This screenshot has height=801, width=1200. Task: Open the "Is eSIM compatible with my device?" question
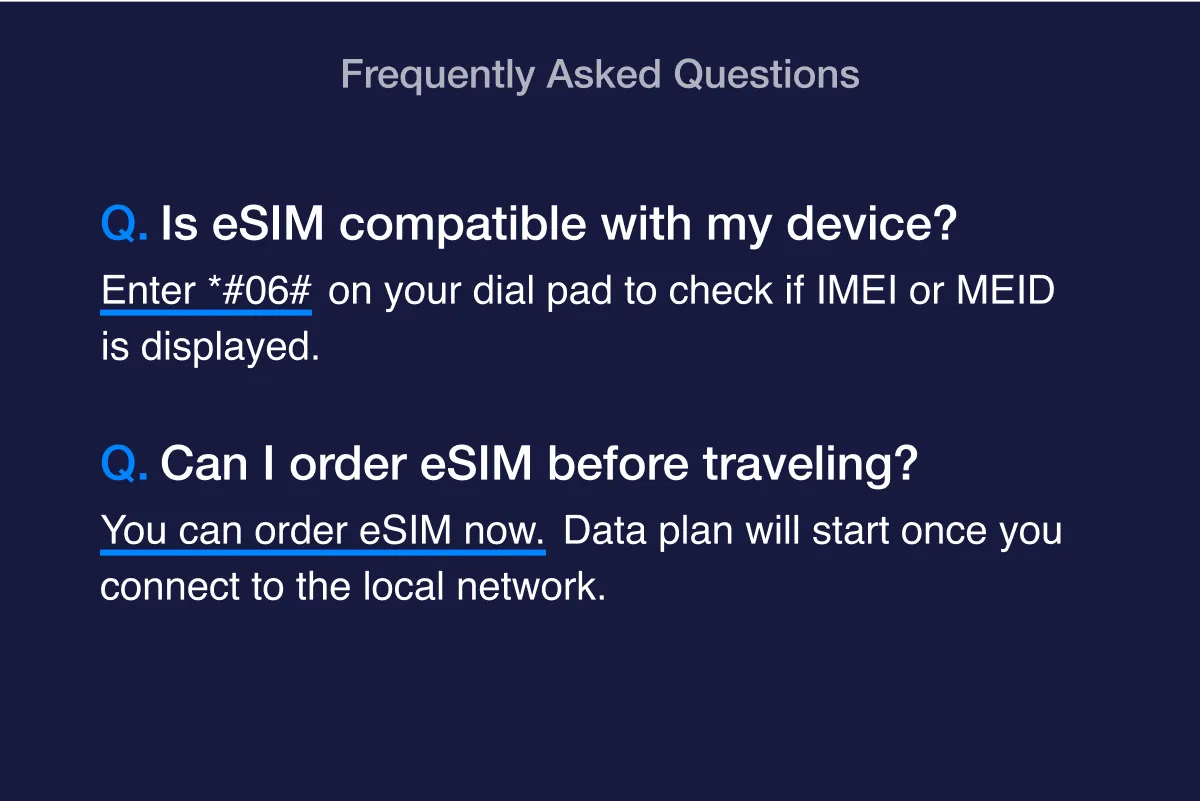(558, 226)
